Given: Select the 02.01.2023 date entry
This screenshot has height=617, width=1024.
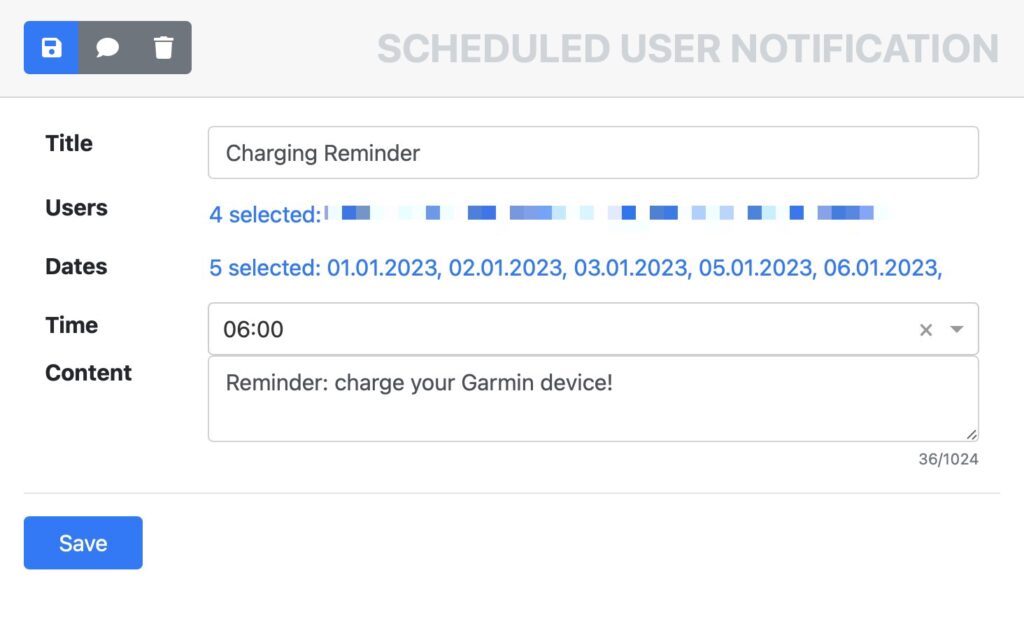Looking at the screenshot, I should (x=507, y=268).
